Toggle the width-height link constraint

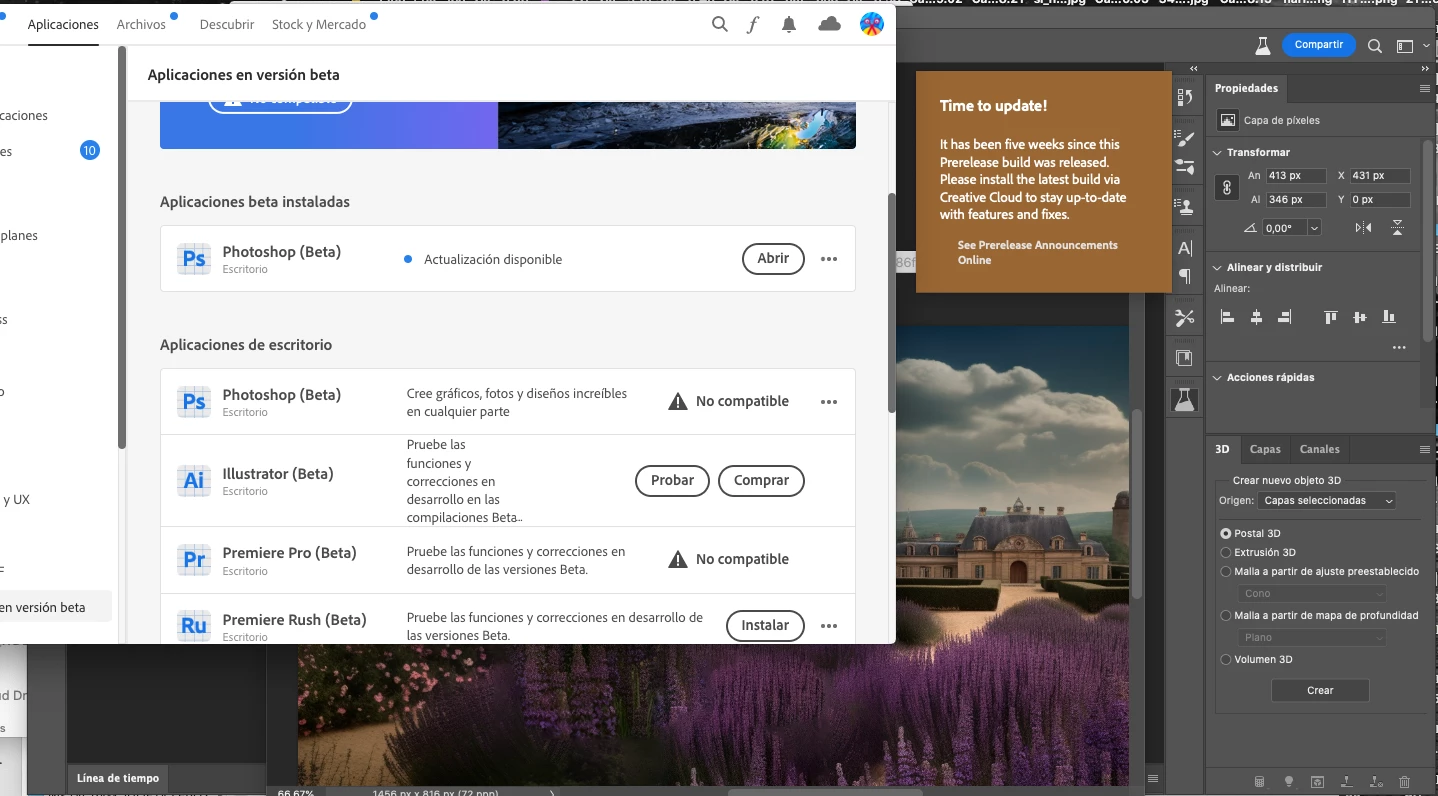(1228, 187)
